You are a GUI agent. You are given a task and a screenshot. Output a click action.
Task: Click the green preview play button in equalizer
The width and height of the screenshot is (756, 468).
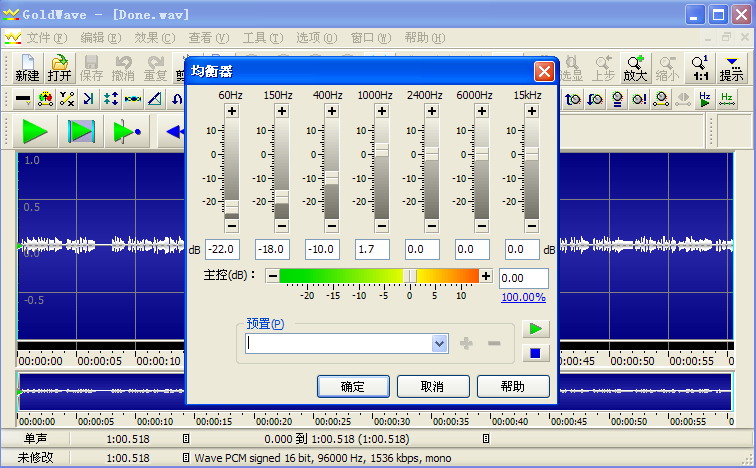click(535, 329)
